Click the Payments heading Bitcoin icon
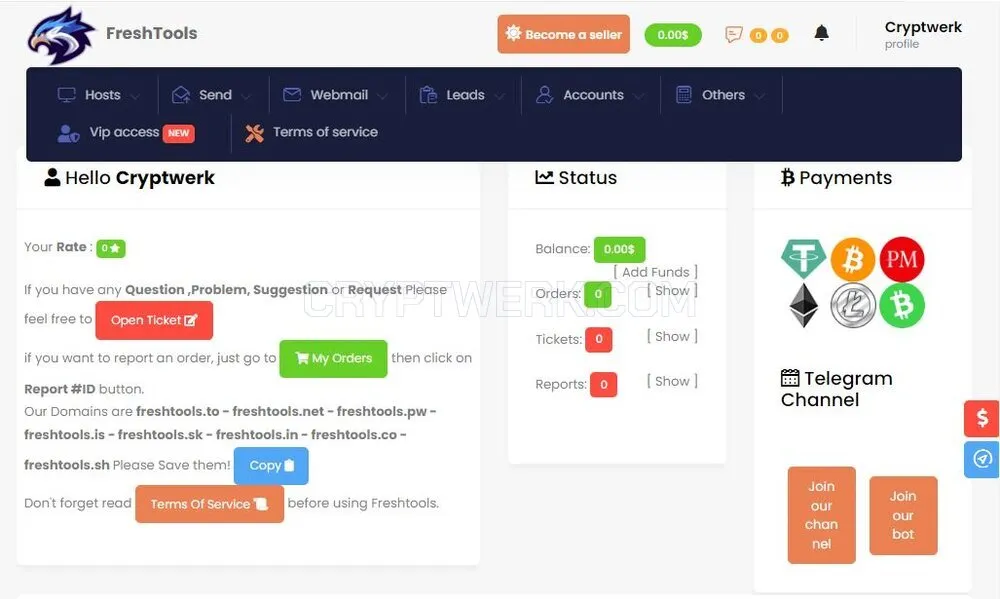This screenshot has height=599, width=1000. 788,177
